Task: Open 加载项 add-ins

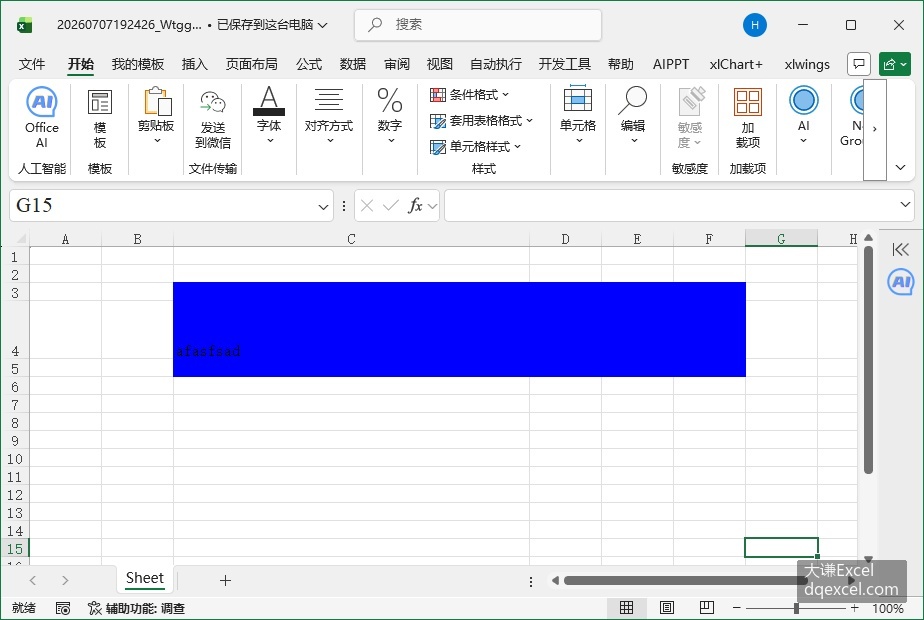Action: click(748, 118)
